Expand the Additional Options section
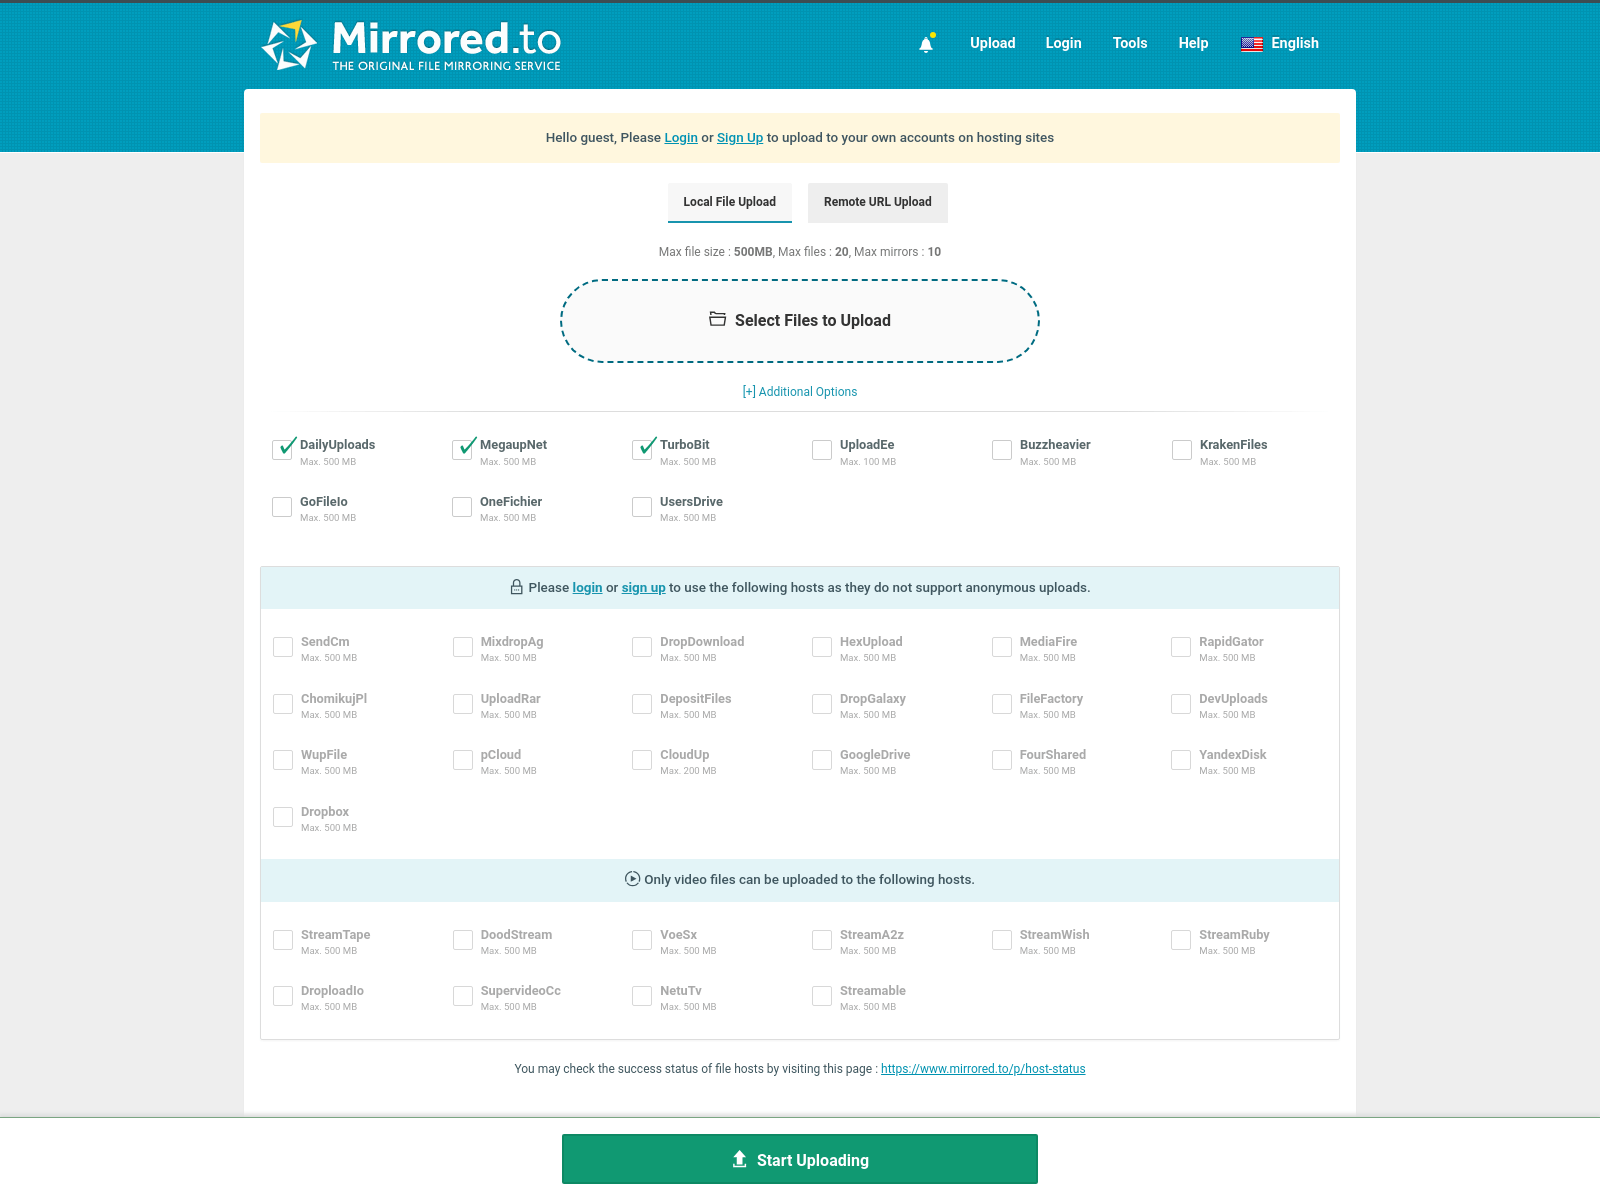This screenshot has width=1600, height=1200. [800, 392]
